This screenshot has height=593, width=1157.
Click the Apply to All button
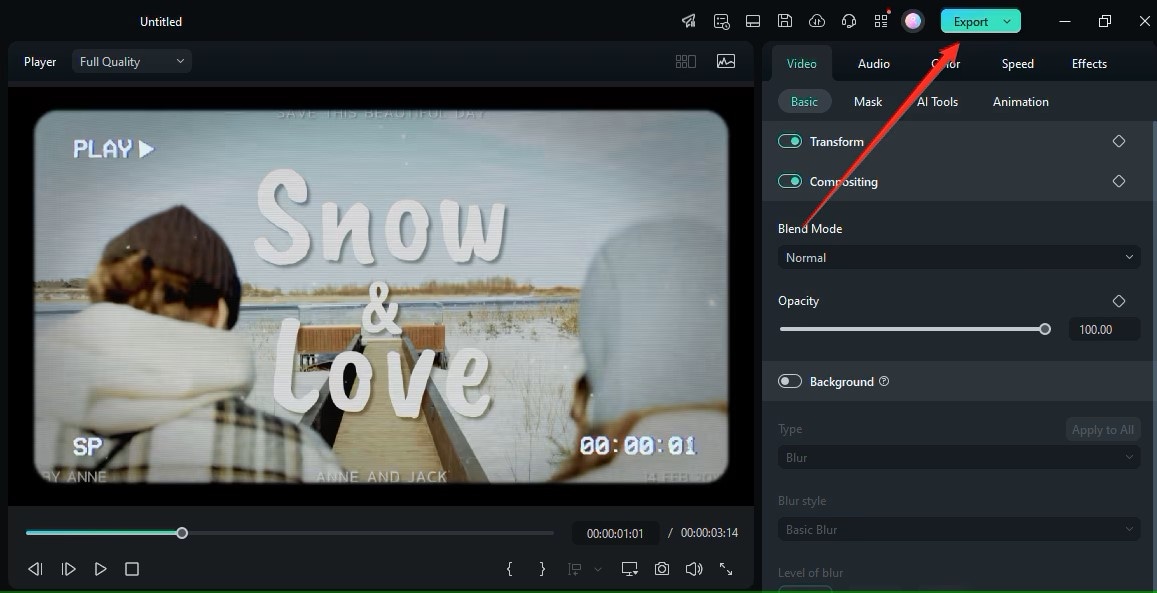1103,430
